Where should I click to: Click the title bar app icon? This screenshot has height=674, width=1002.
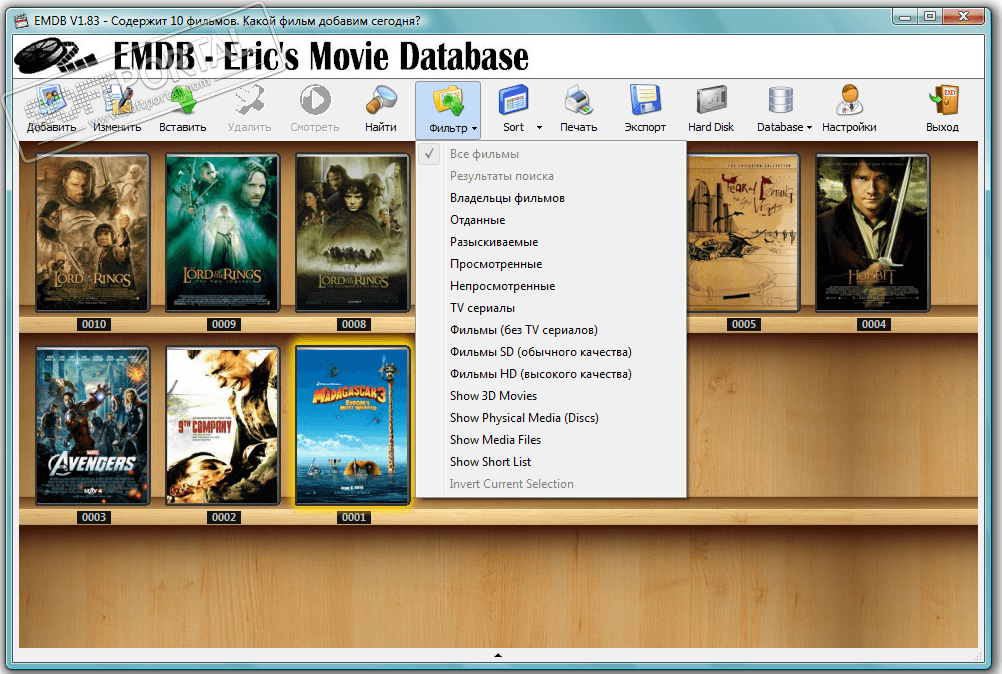click(22, 20)
